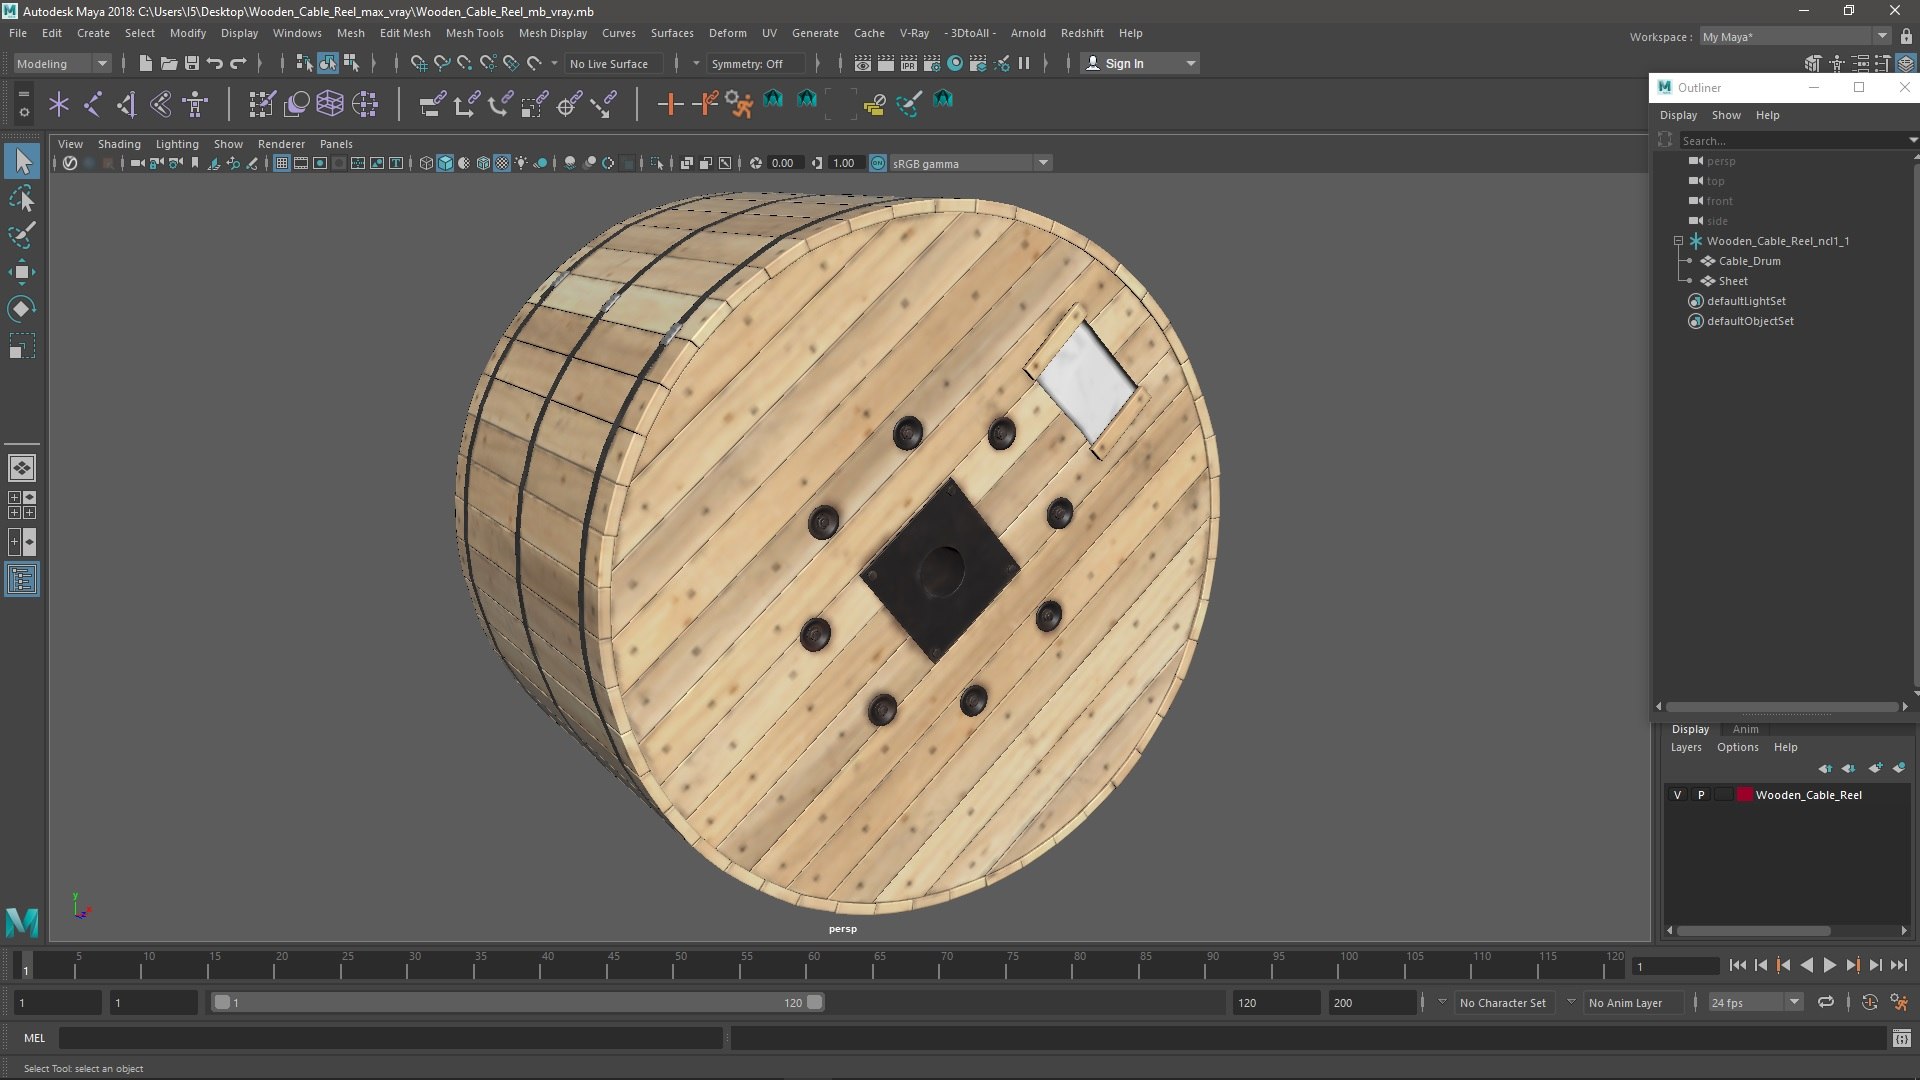Open the Modeling menu set dropdown

pos(62,63)
